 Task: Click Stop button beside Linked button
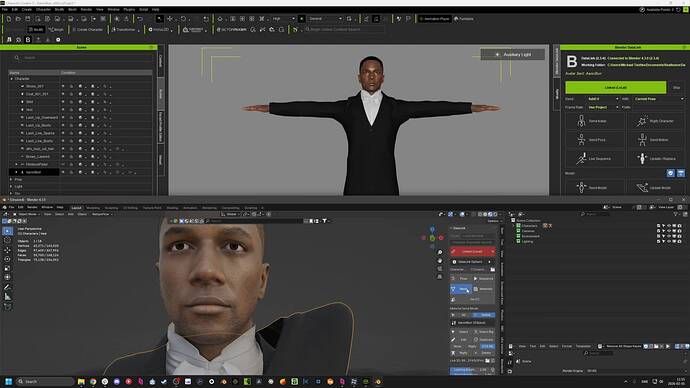tap(676, 88)
